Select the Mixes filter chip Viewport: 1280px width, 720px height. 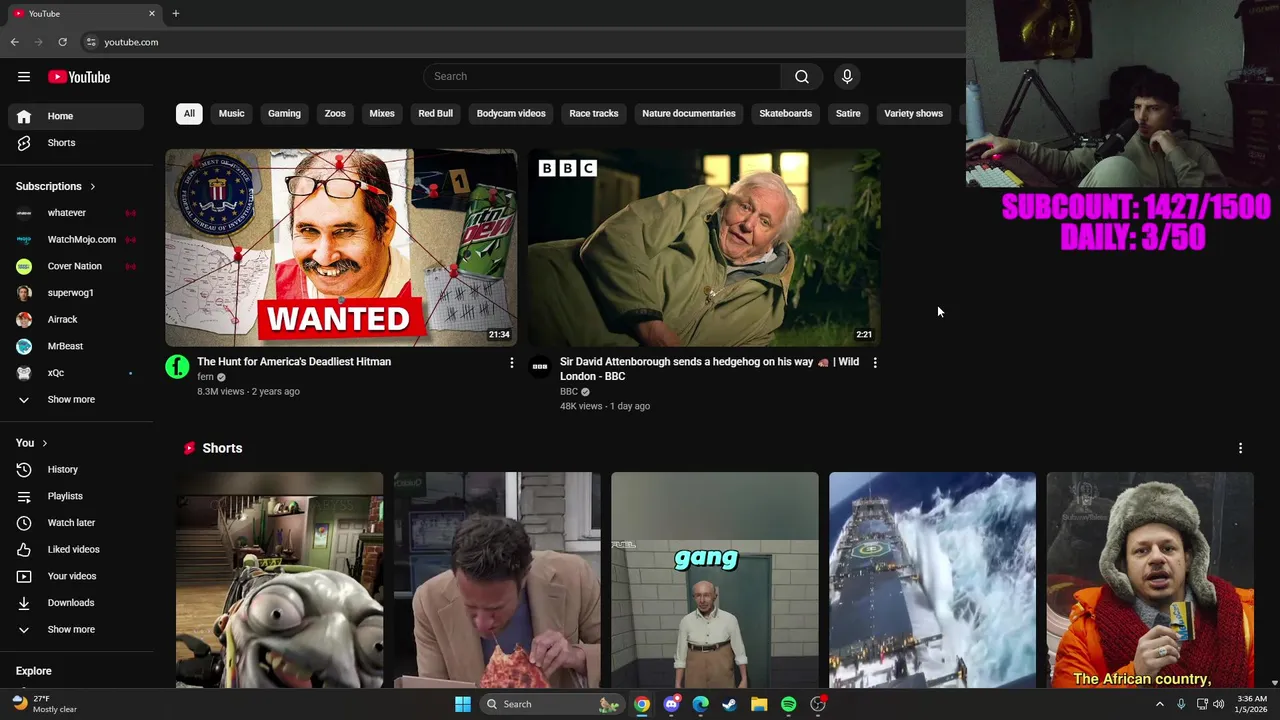pos(382,114)
